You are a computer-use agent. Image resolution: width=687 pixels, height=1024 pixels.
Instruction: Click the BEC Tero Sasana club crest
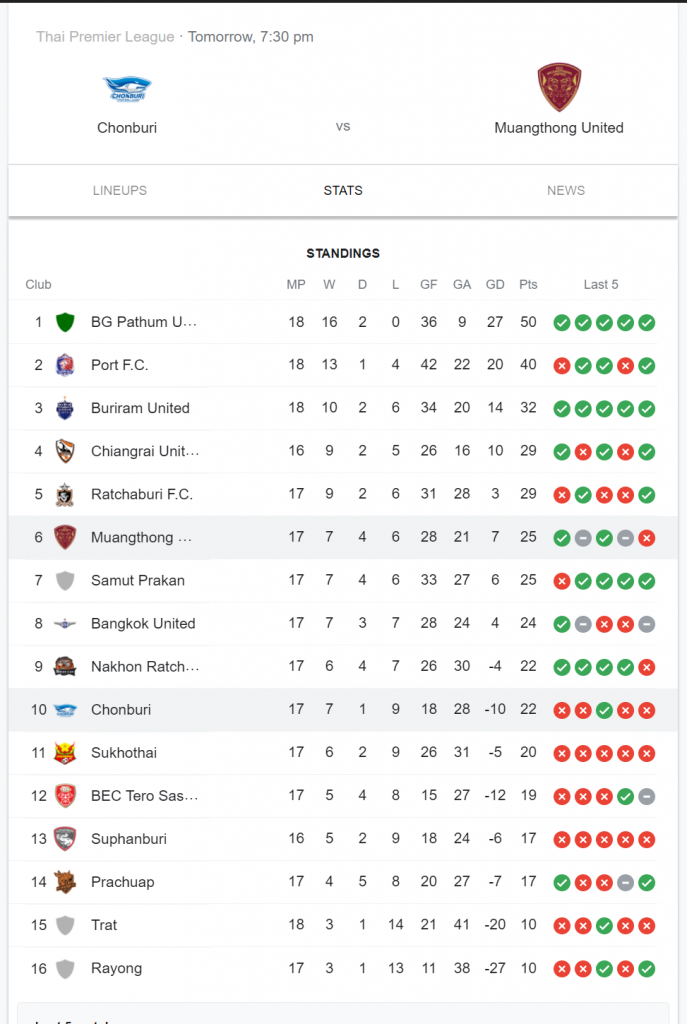coord(65,796)
